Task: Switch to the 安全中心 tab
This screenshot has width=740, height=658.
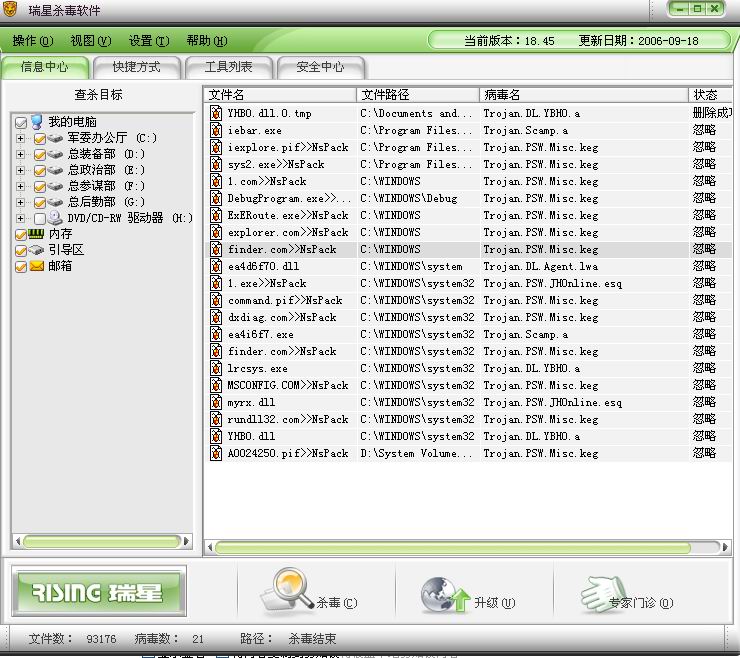Action: point(320,67)
